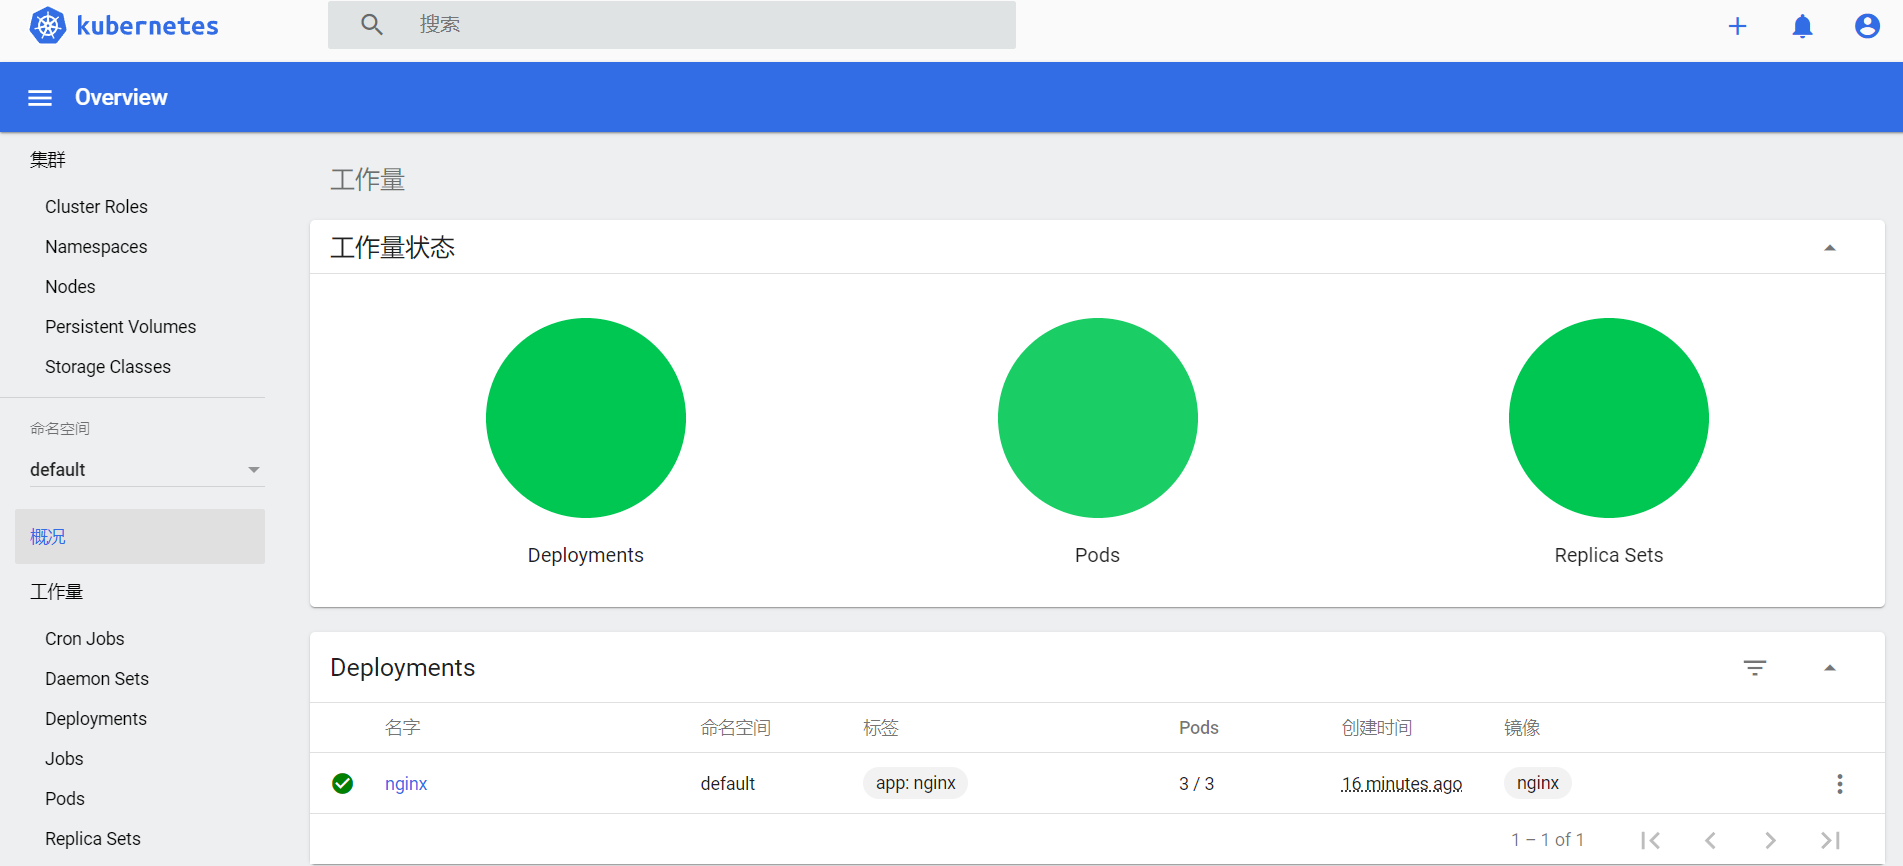Open the nginx row actions menu
The width and height of the screenshot is (1903, 866).
[1840, 784]
